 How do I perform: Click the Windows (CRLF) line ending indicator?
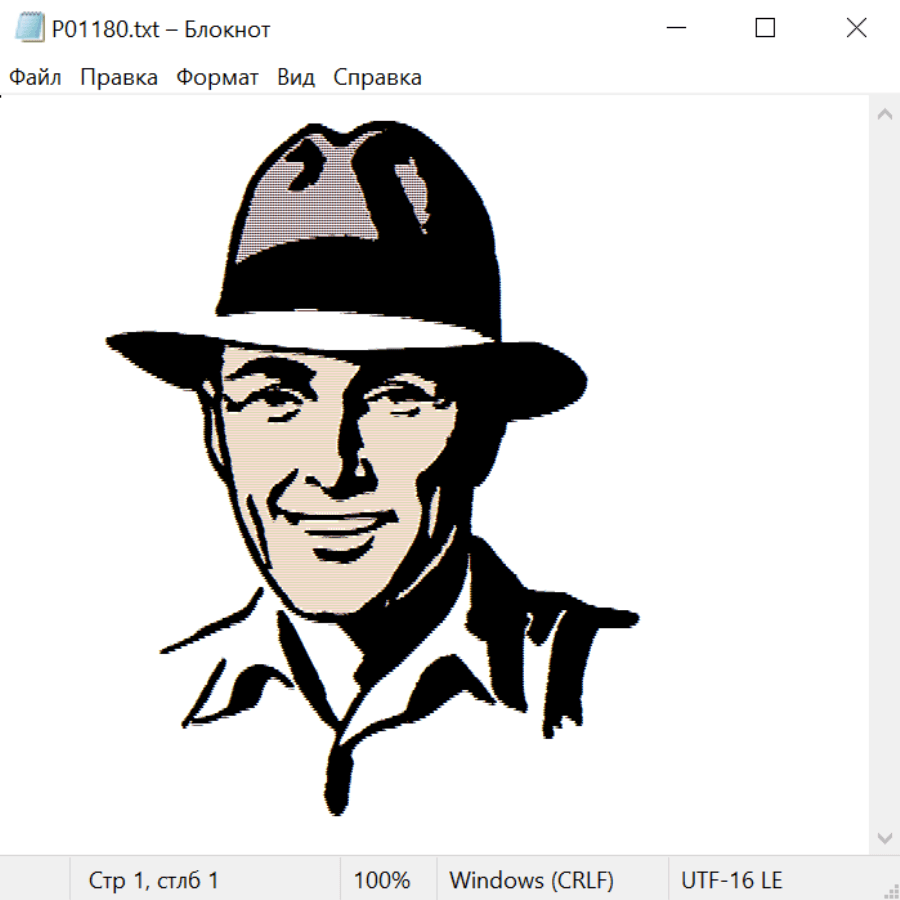pos(531,880)
